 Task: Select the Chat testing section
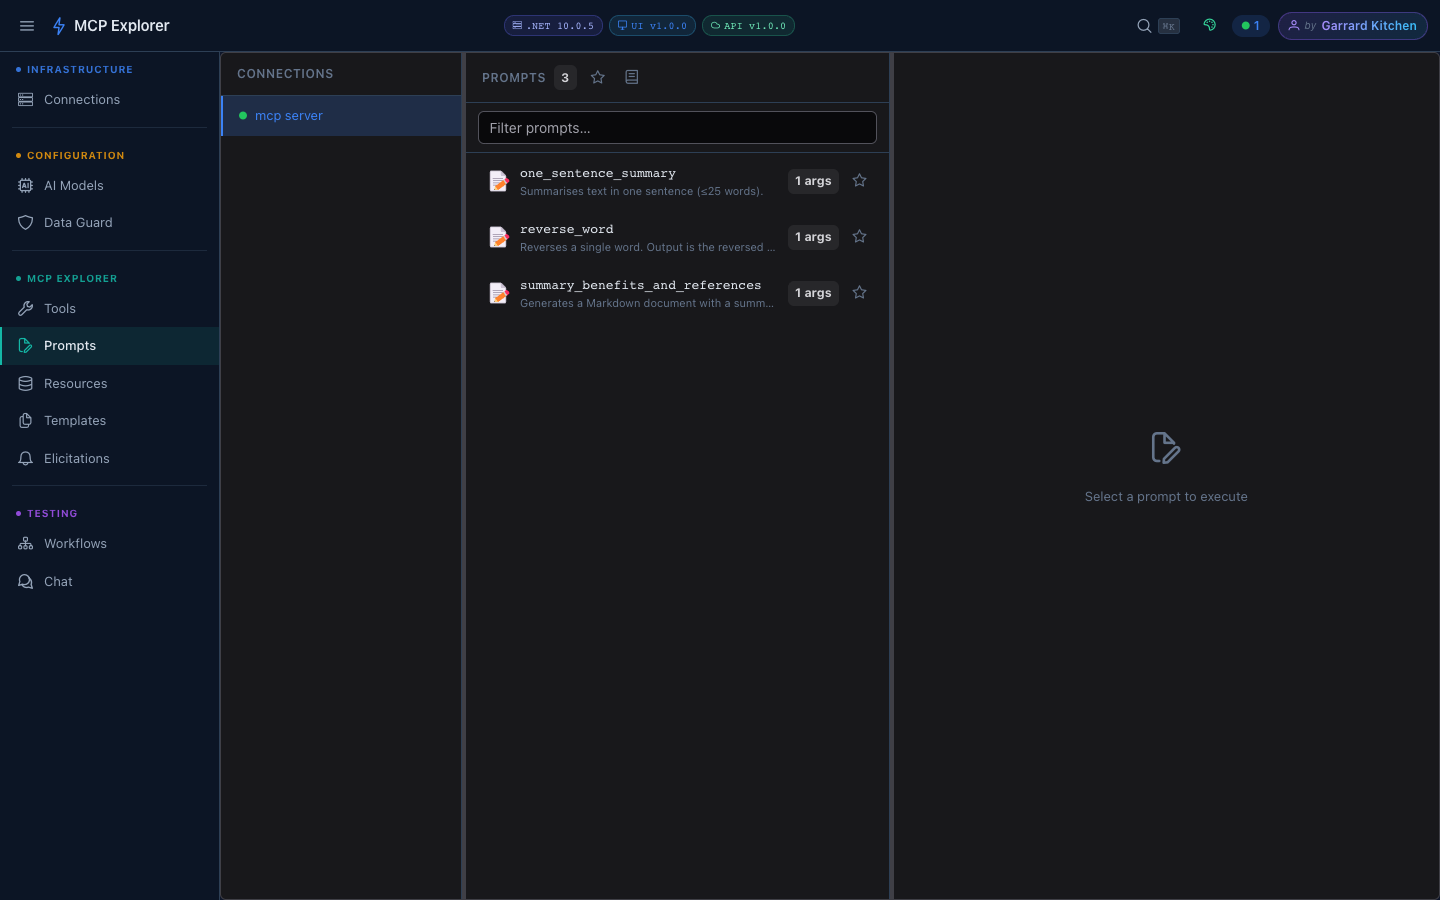click(57, 581)
